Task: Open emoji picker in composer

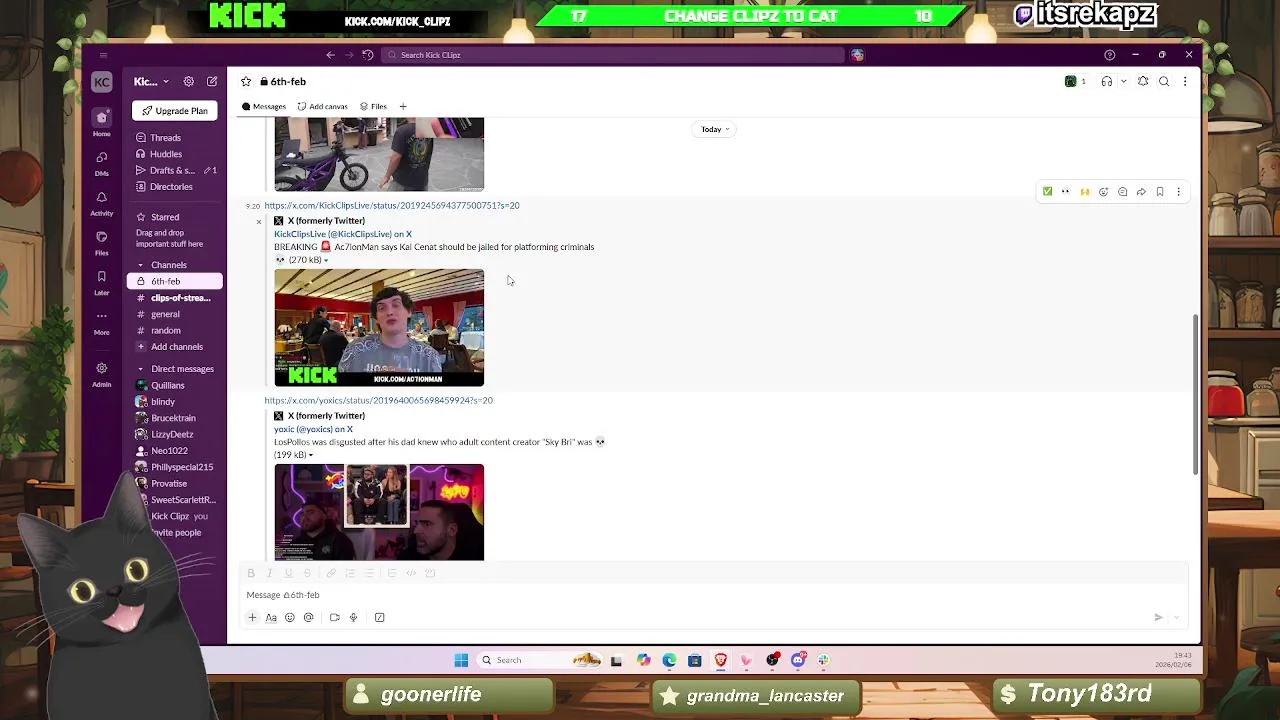Action: (290, 618)
